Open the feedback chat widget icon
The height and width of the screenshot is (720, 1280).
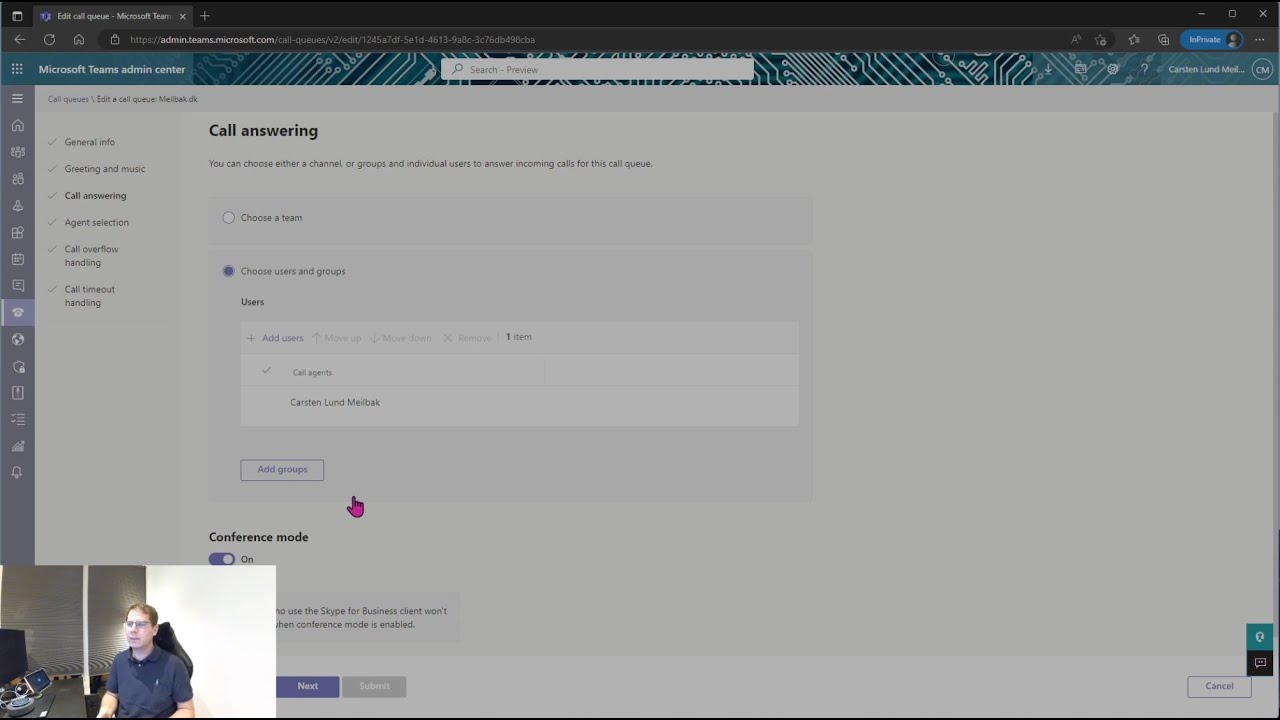pos(1260,662)
